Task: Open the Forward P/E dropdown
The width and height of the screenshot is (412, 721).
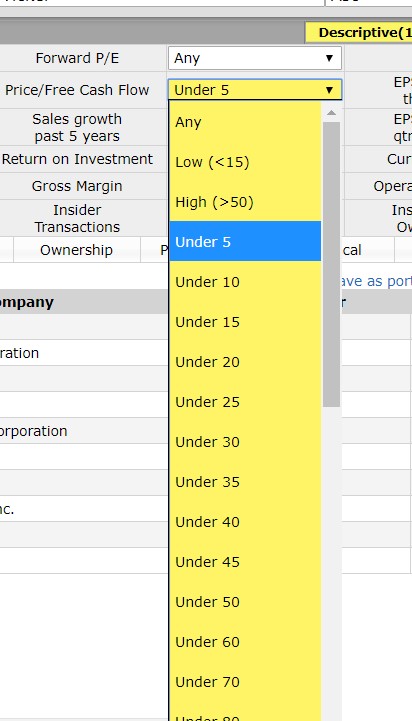Action: click(255, 58)
